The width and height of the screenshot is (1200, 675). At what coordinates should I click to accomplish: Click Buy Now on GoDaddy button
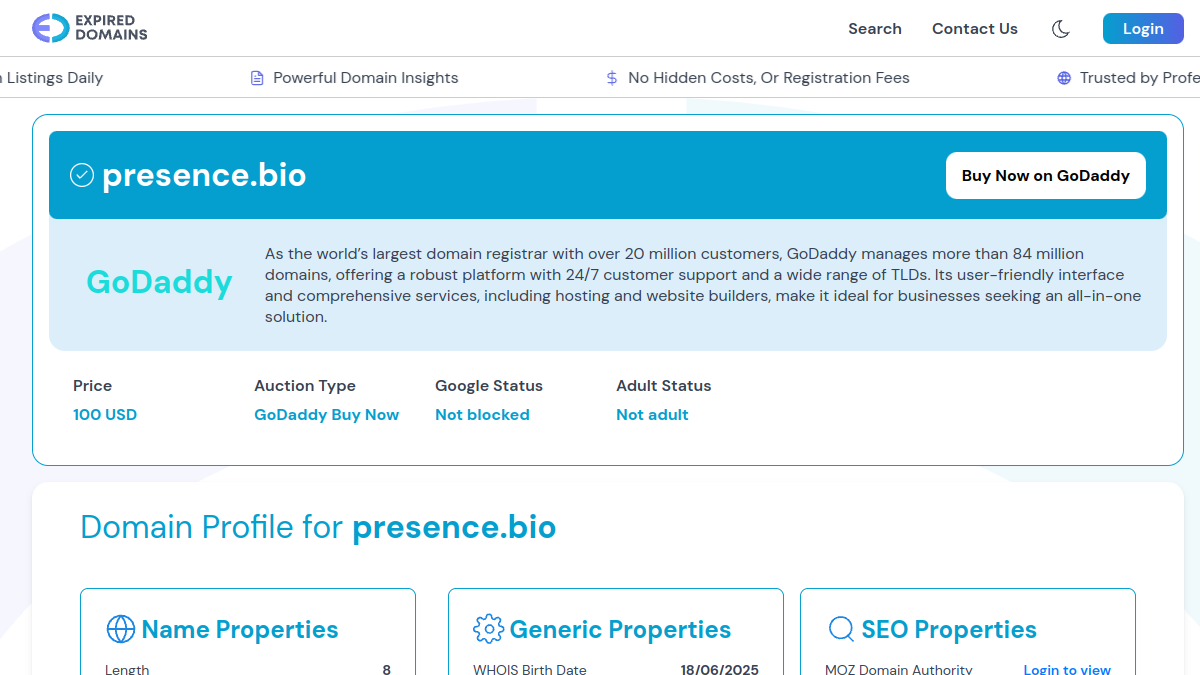1046,176
